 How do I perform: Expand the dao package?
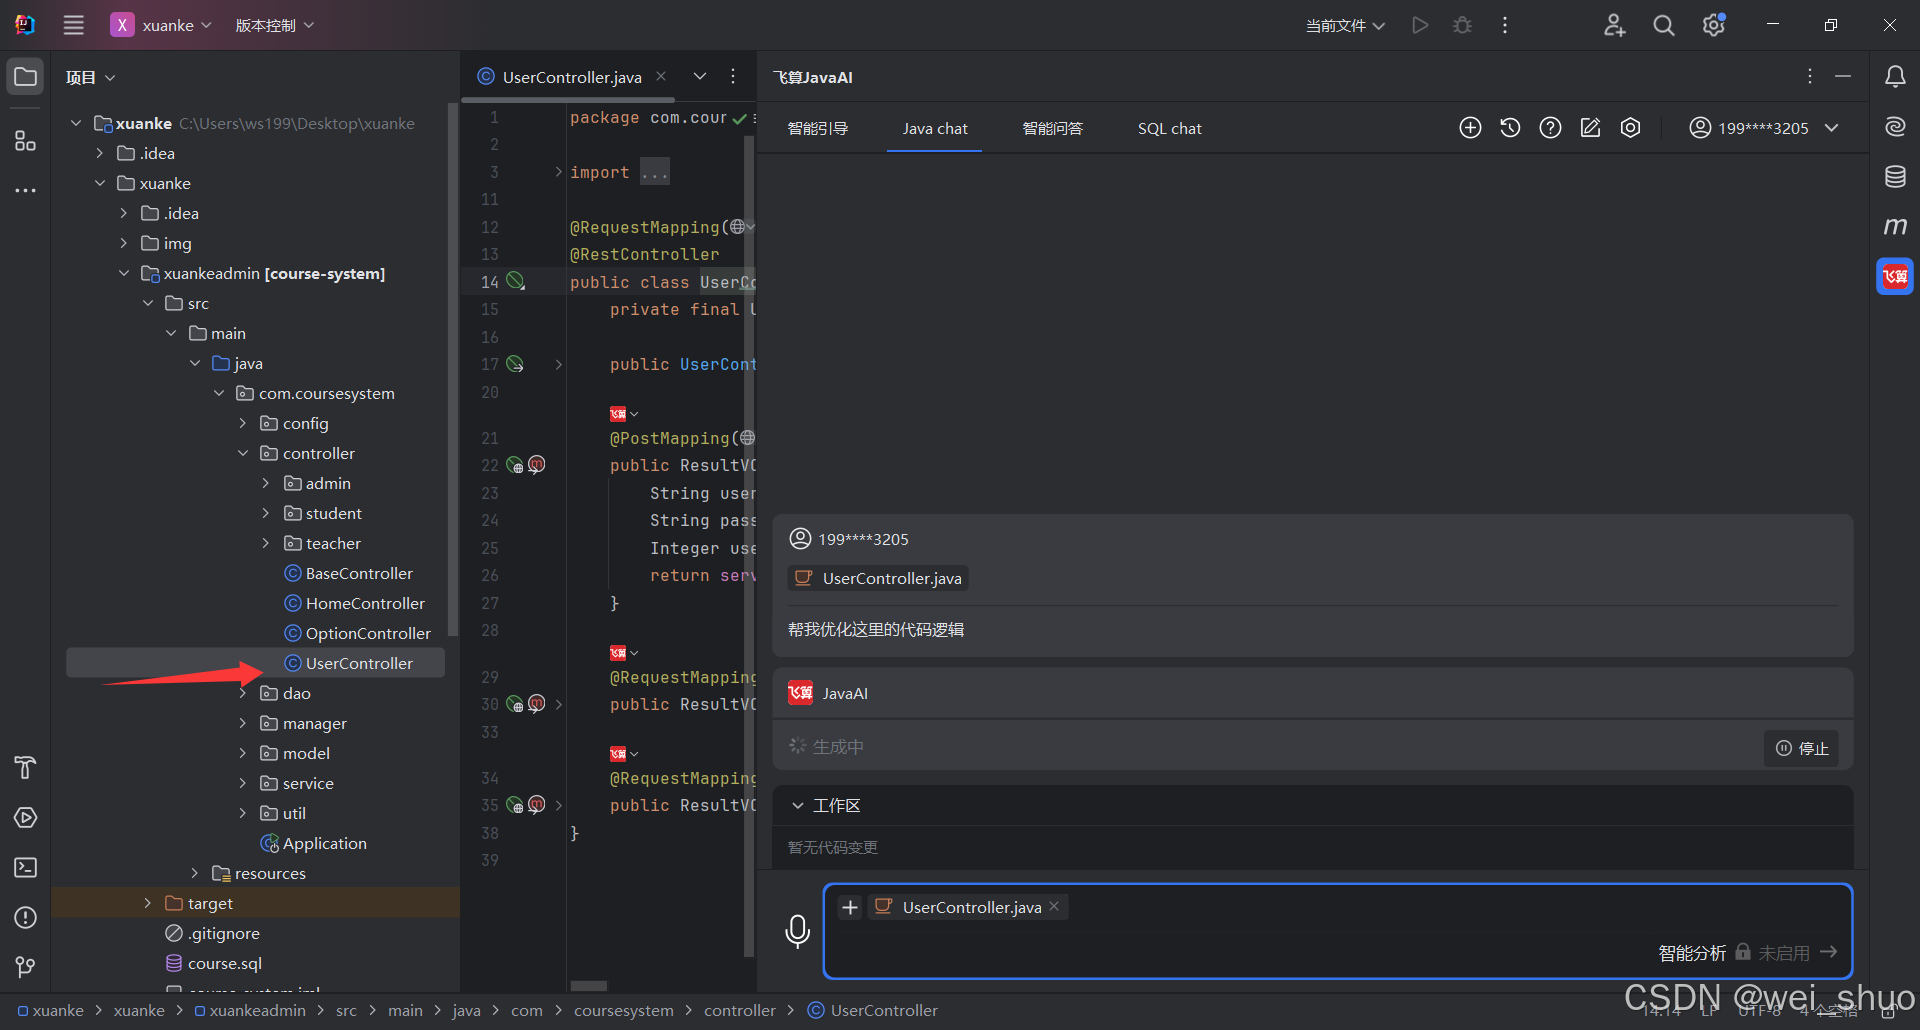[x=243, y=693]
